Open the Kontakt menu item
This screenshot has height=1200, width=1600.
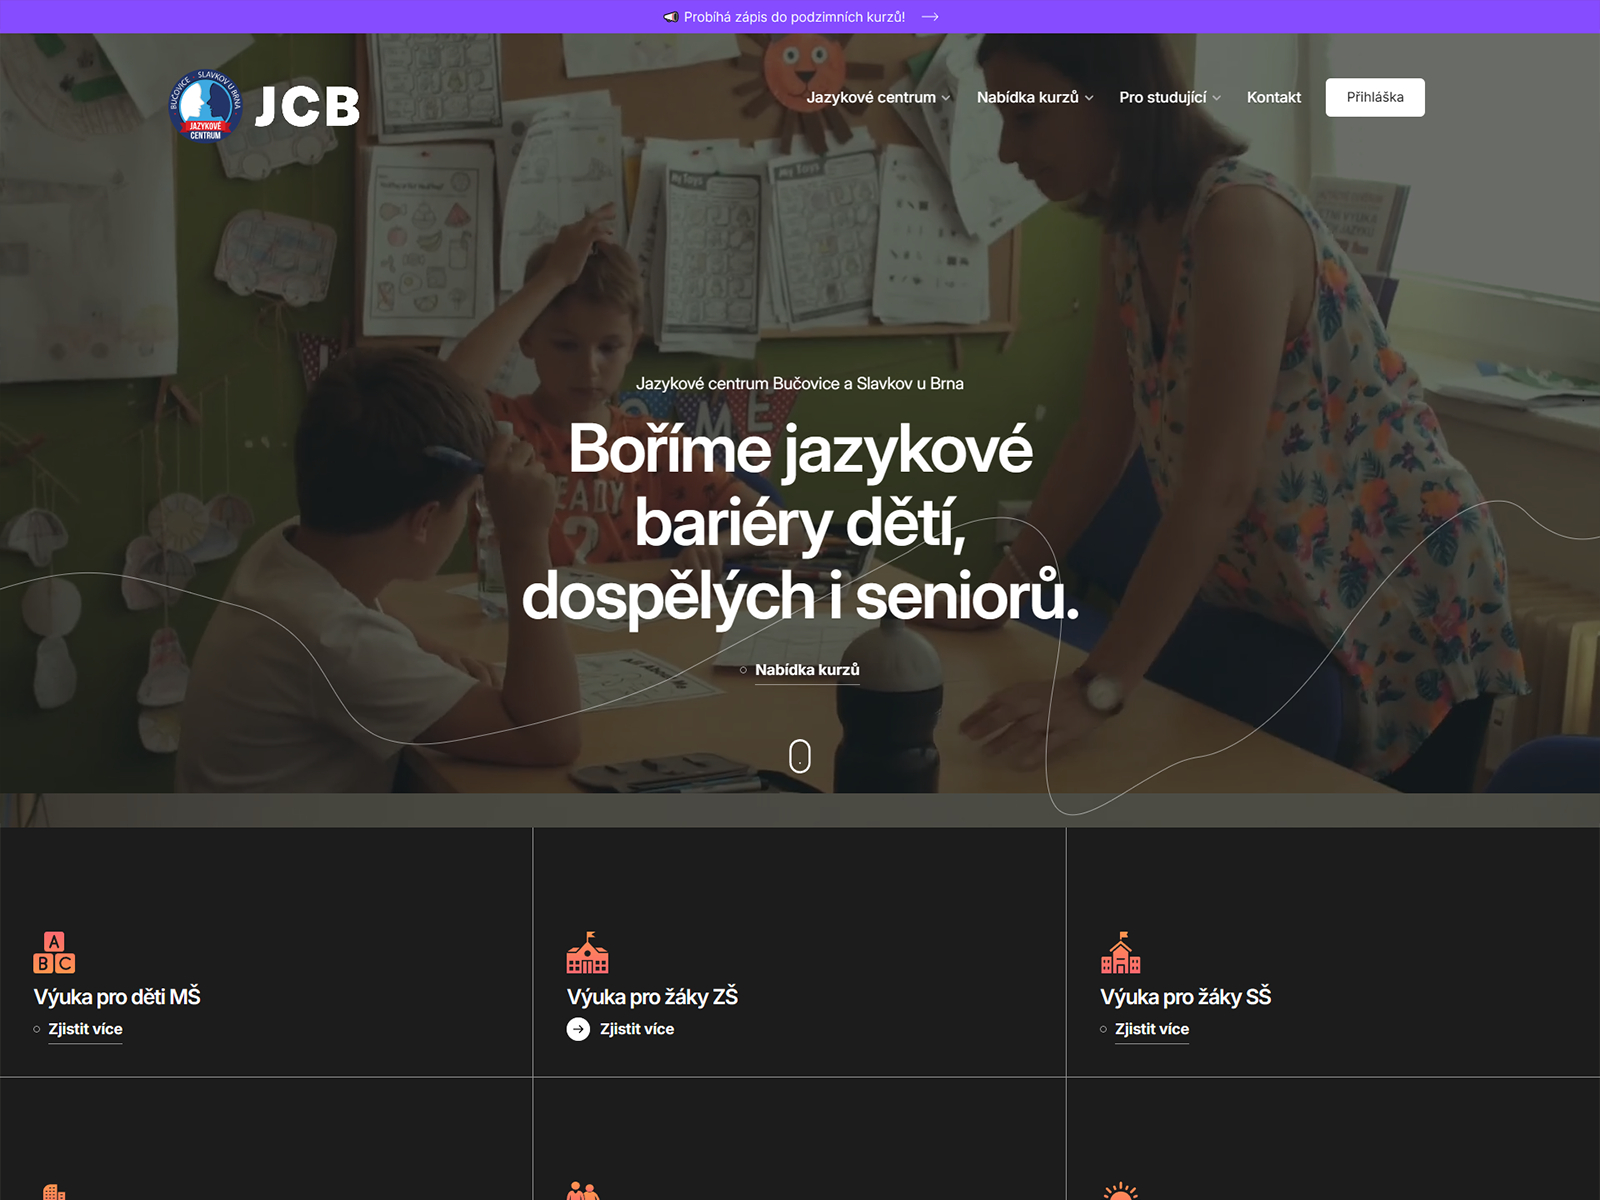[x=1274, y=97]
